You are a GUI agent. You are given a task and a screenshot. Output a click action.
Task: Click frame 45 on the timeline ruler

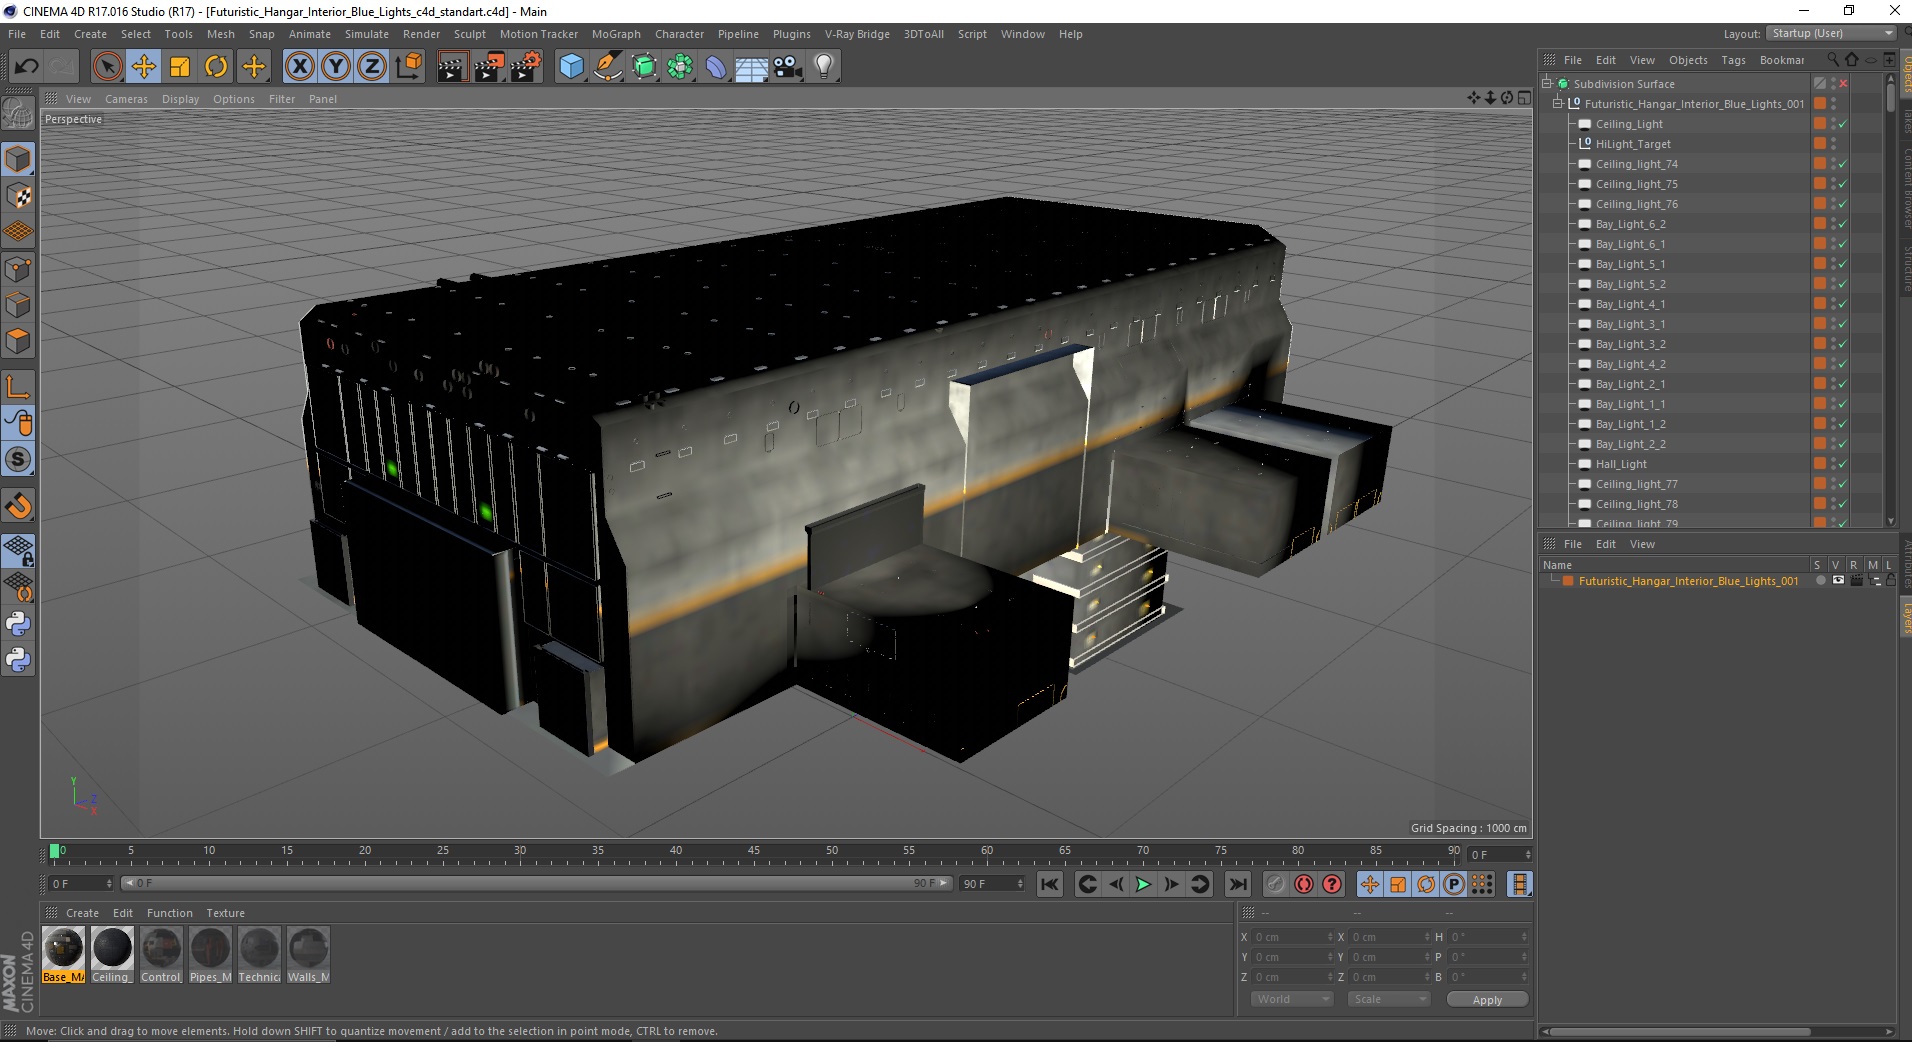coord(753,852)
